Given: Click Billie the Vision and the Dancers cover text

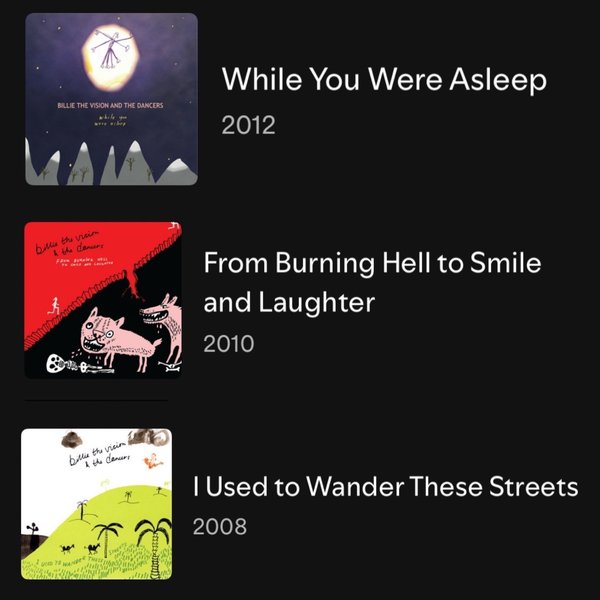Looking at the screenshot, I should [x=110, y=105].
